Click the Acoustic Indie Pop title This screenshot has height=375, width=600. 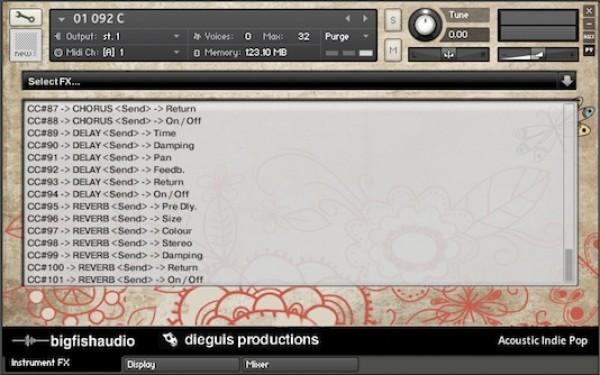coord(543,341)
